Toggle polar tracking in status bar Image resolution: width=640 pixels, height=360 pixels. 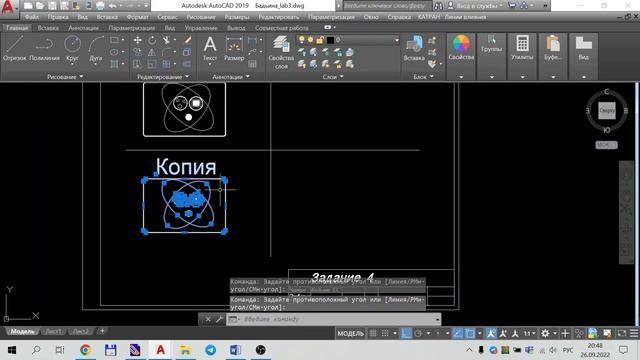418,333
